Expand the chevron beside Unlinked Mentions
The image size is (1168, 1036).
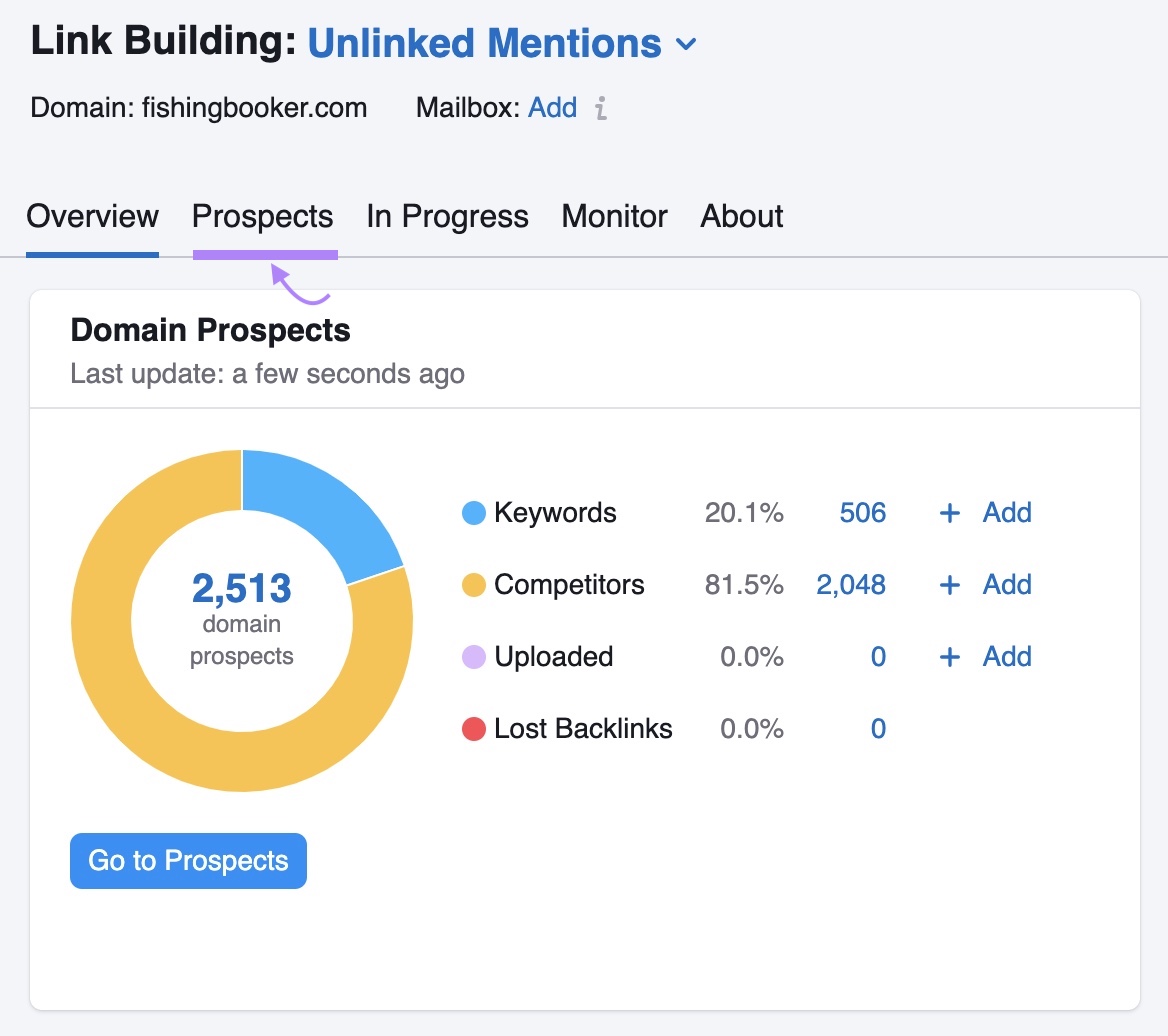[686, 45]
